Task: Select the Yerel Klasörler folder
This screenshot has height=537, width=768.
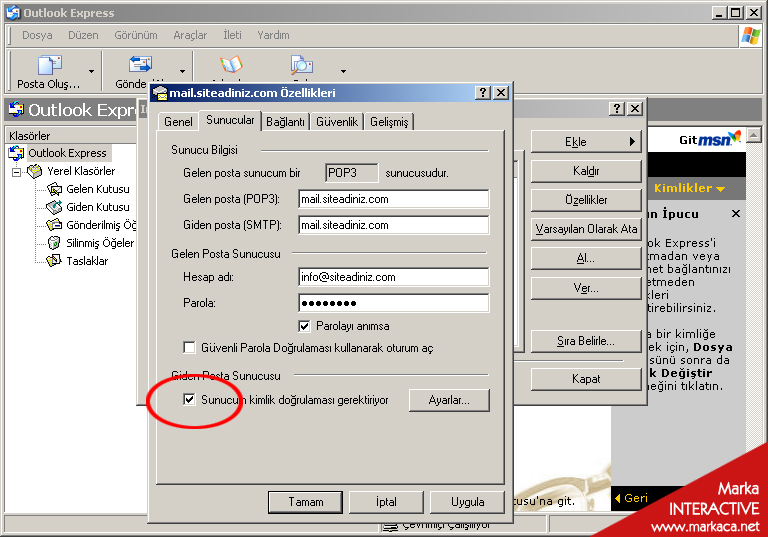Action: point(81,171)
